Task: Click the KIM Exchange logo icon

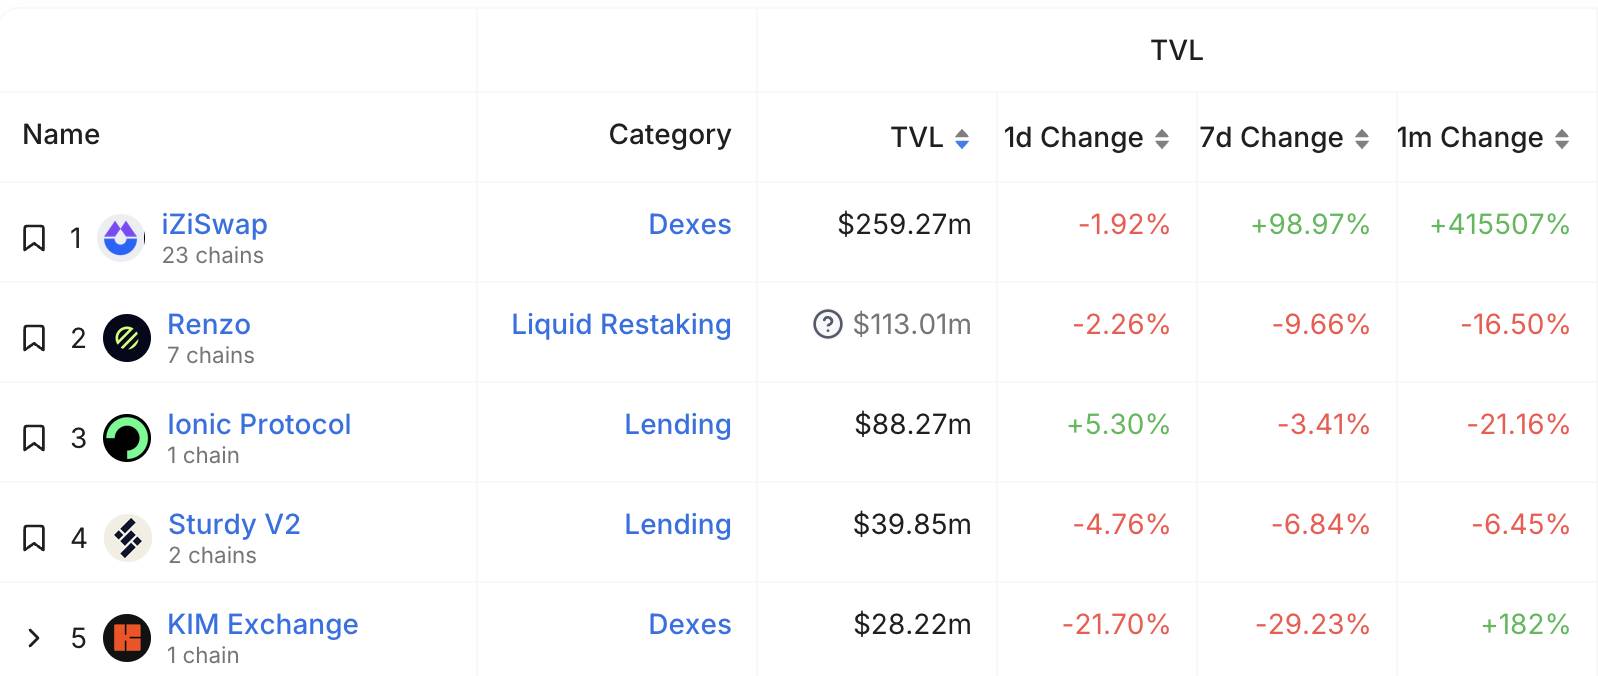Action: (127, 638)
